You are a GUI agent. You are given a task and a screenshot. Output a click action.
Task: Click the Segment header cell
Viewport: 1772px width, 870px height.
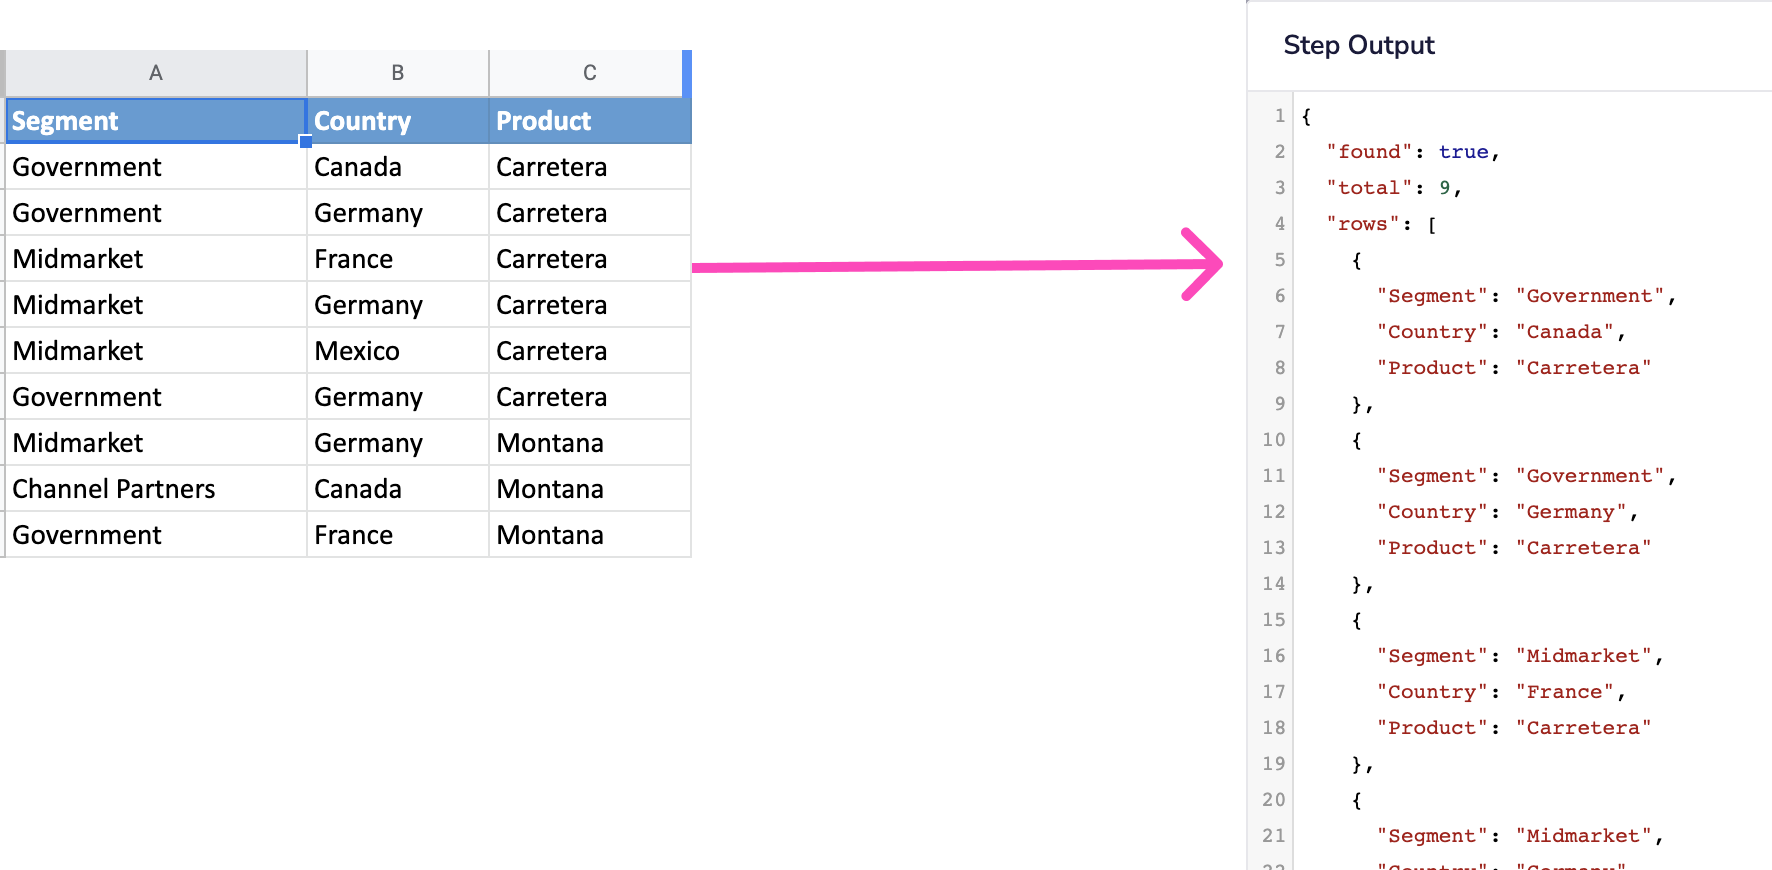156,121
